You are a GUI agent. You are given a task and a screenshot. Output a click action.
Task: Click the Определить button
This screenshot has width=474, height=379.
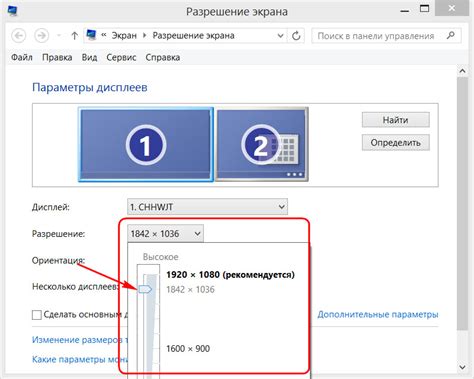pyautogui.click(x=396, y=143)
